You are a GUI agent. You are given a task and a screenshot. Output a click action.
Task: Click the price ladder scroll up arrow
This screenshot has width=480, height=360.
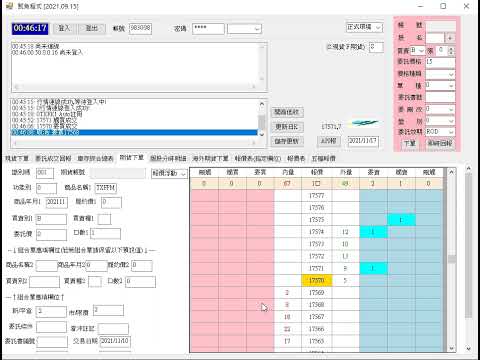(x=452, y=172)
